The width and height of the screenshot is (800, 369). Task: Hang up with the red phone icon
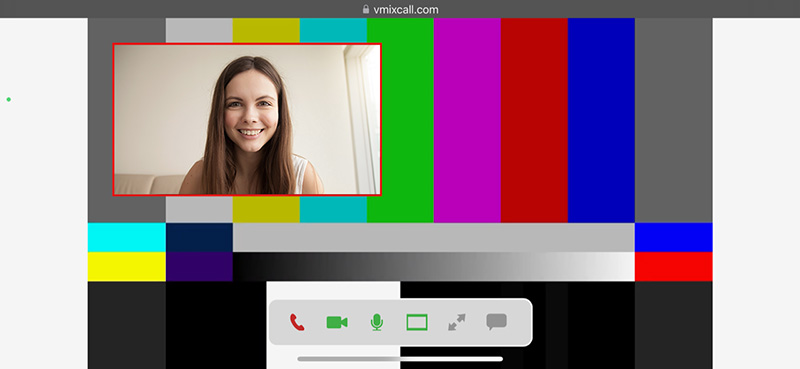pyautogui.click(x=297, y=322)
